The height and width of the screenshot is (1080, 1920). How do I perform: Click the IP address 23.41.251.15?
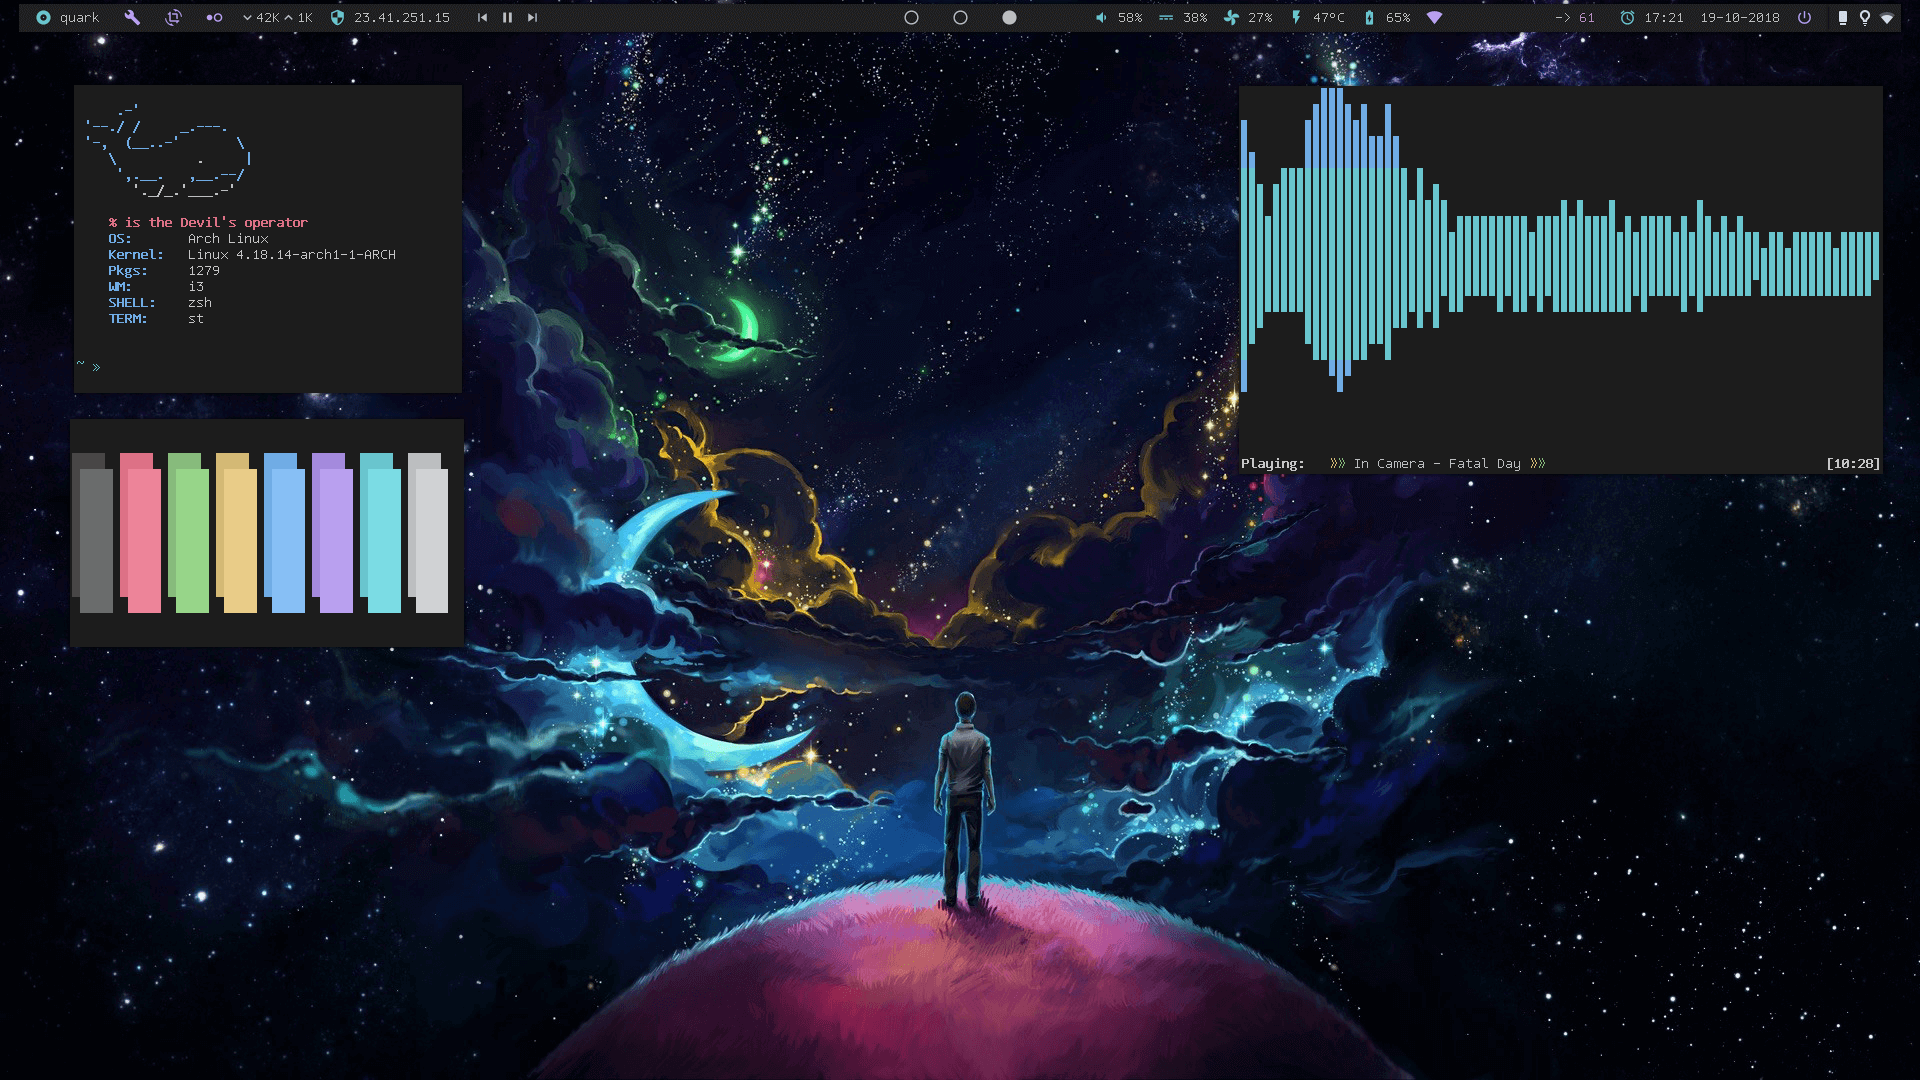[x=402, y=18]
